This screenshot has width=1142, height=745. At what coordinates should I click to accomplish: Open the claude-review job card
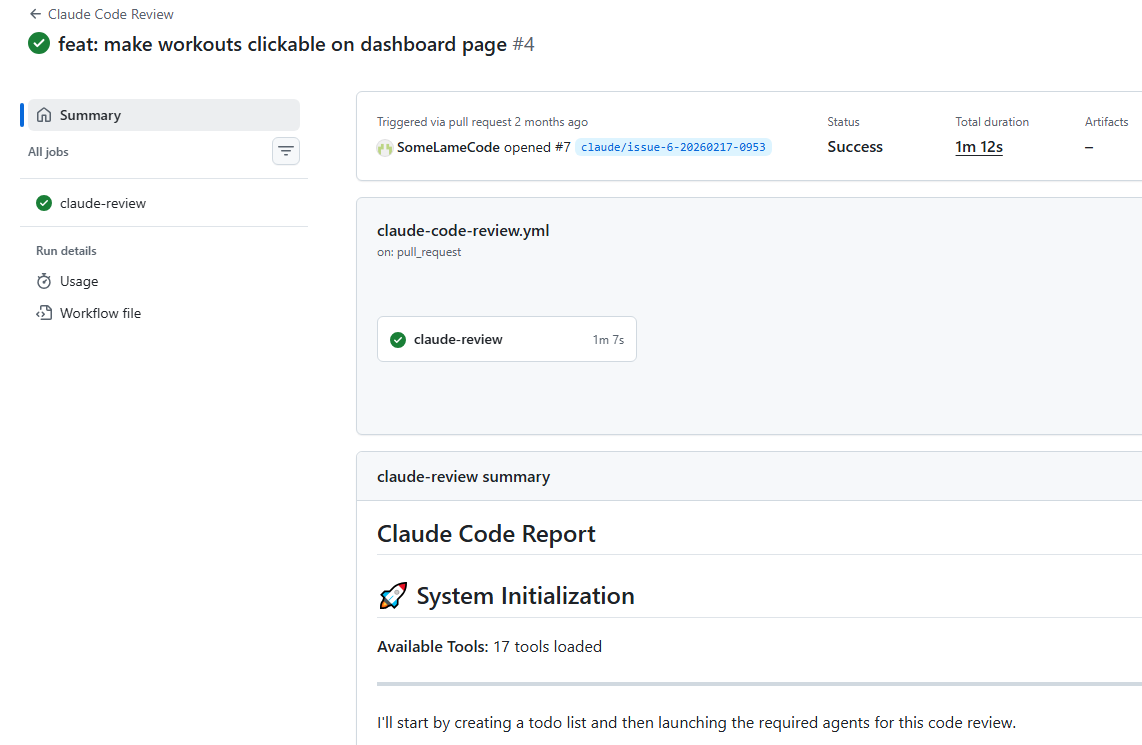tap(506, 339)
